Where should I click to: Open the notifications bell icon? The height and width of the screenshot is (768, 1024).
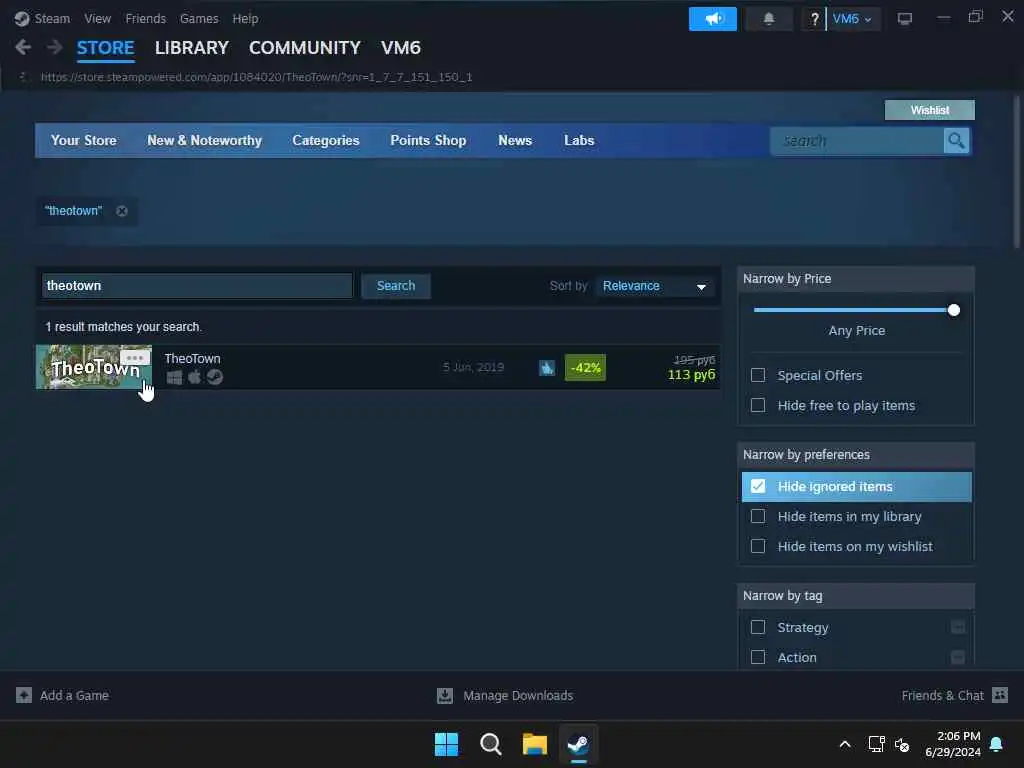pyautogui.click(x=769, y=19)
